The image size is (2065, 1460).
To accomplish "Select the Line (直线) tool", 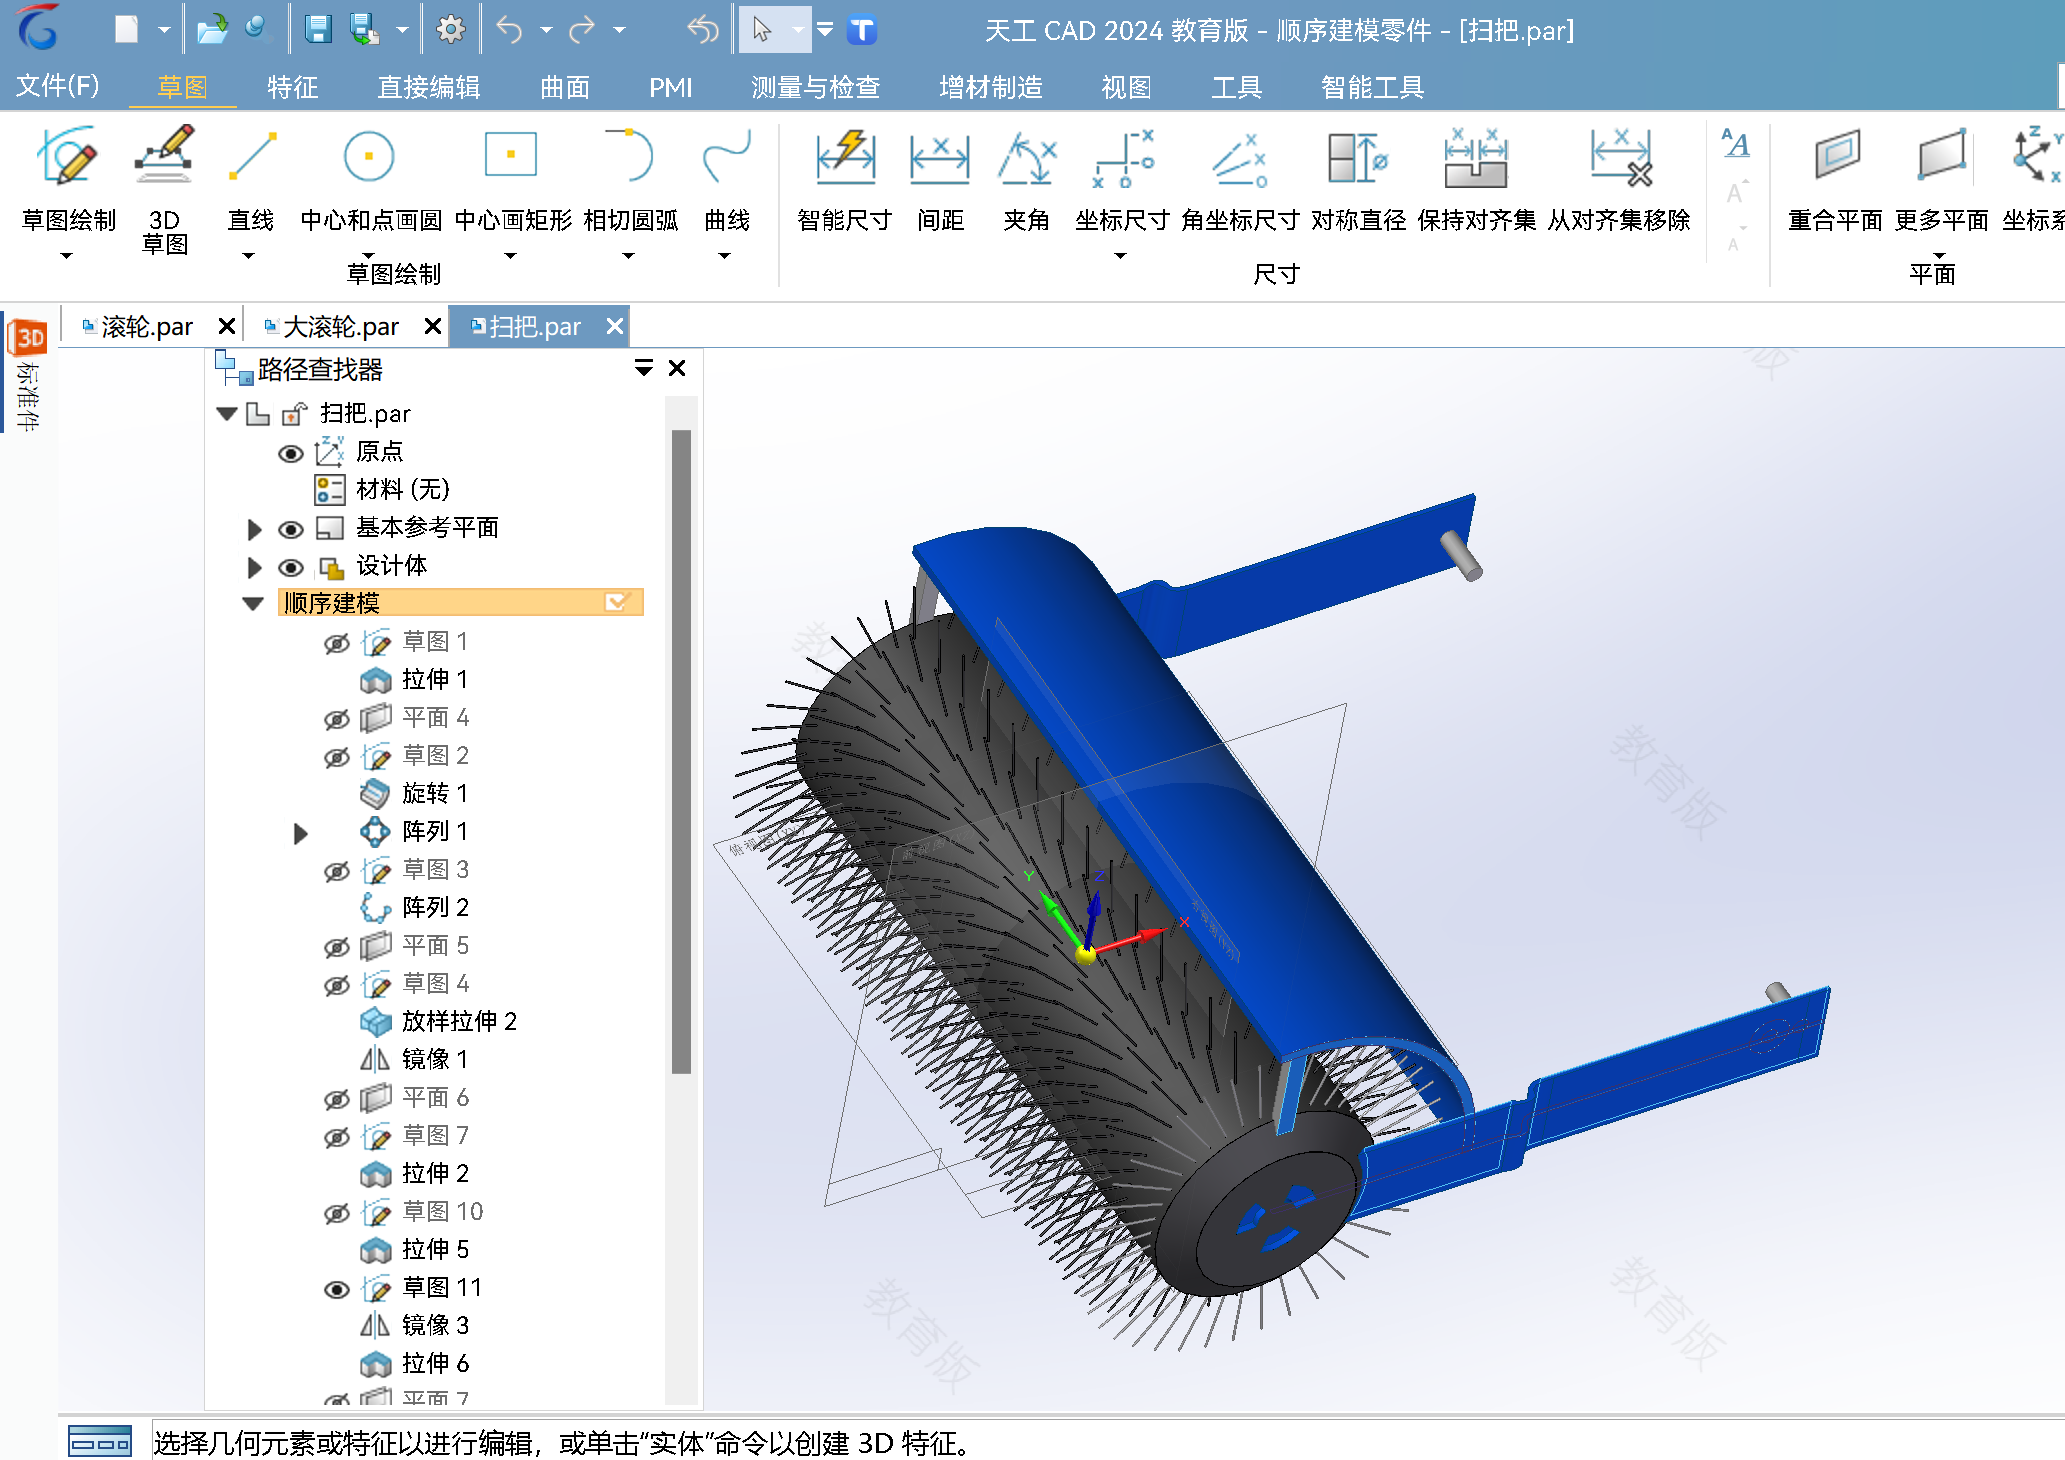I will click(x=250, y=180).
